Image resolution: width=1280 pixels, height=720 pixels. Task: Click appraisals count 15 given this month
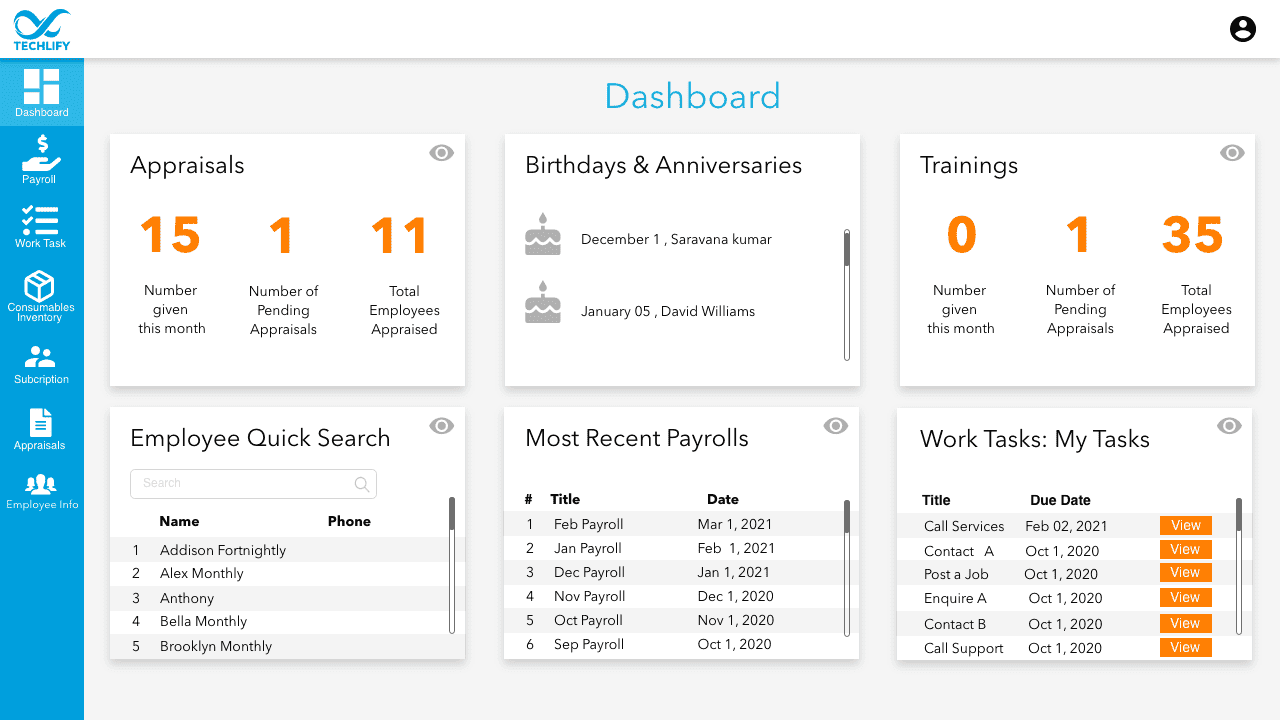(x=170, y=236)
